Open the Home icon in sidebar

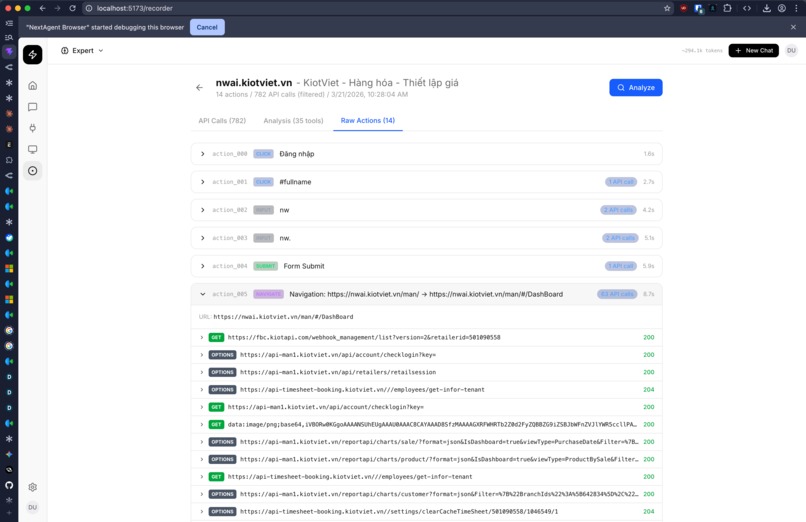(32, 85)
